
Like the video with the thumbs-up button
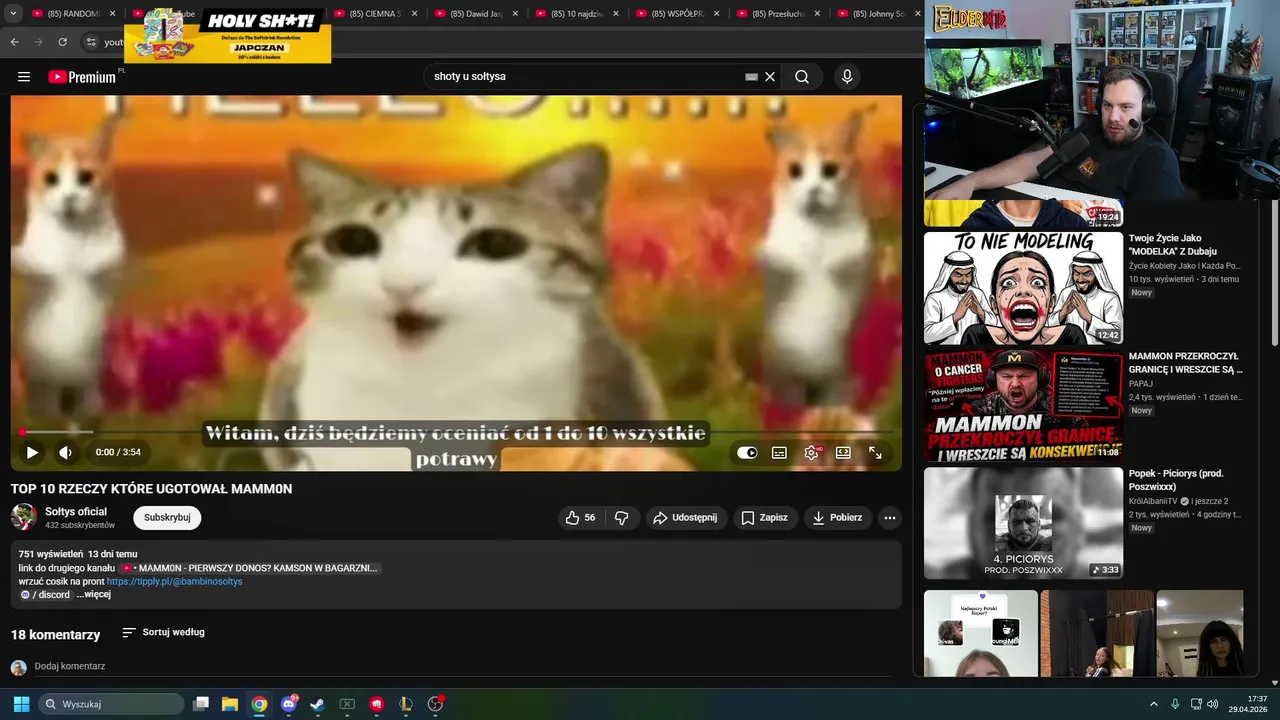[x=580, y=517]
